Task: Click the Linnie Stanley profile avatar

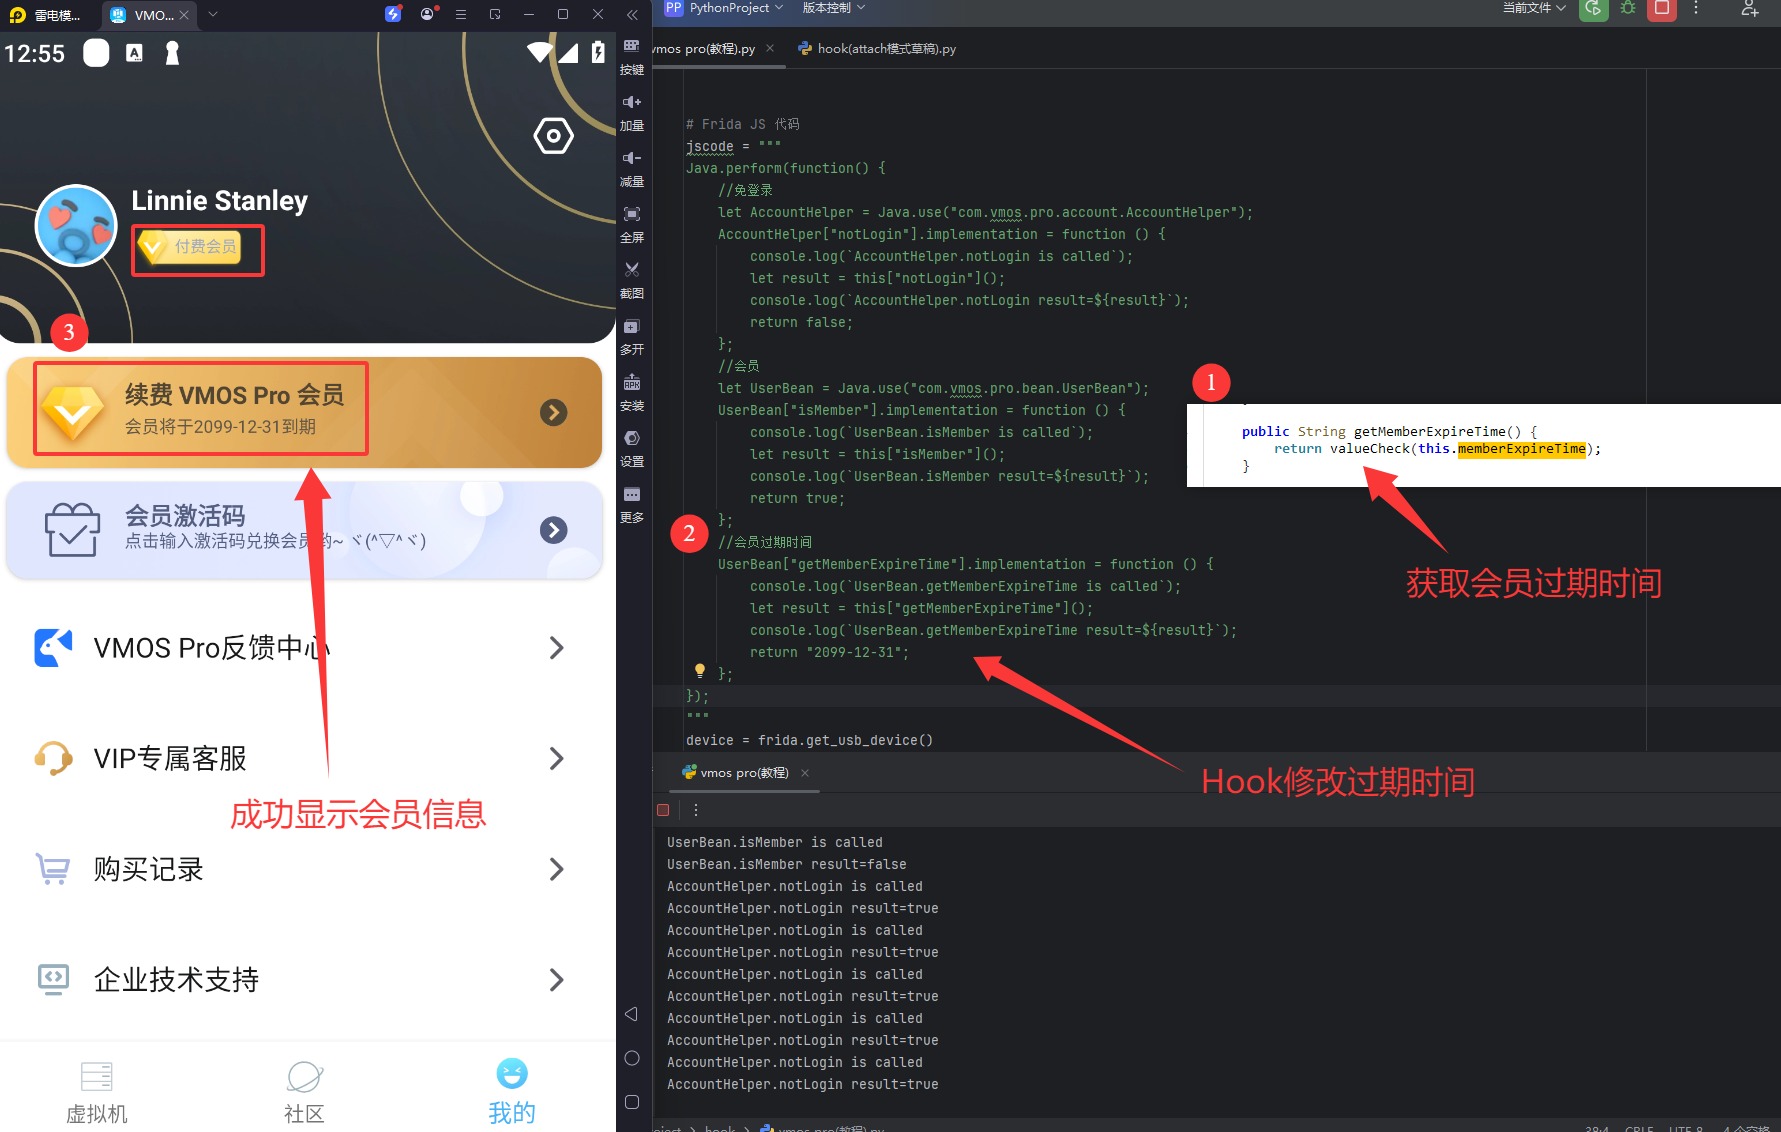Action: pos(76,226)
